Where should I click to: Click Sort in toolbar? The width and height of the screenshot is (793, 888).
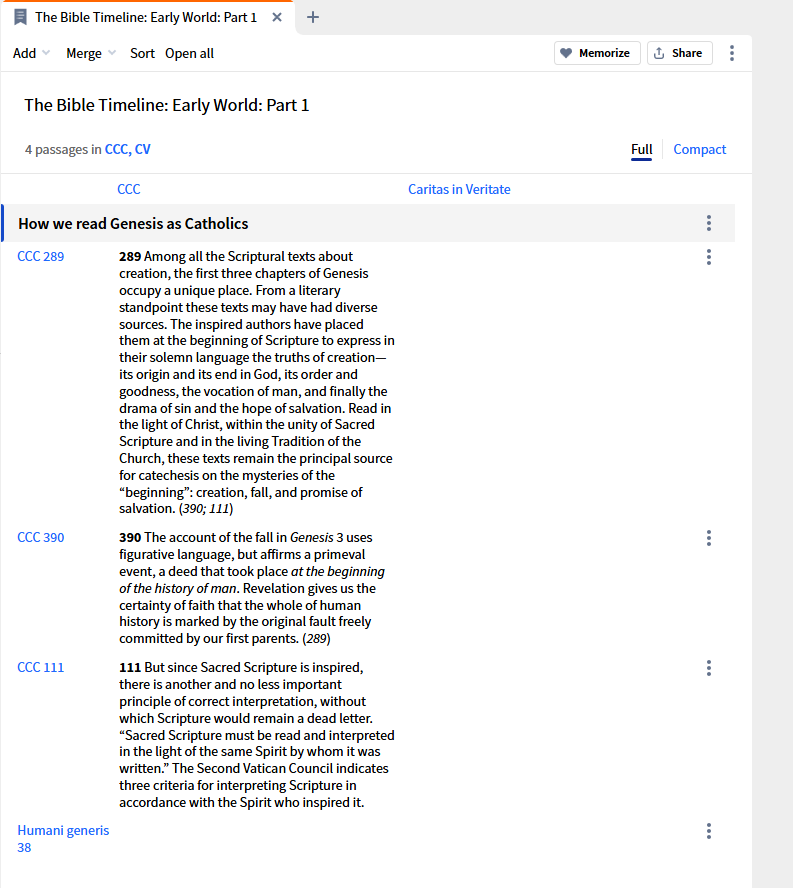coord(142,53)
